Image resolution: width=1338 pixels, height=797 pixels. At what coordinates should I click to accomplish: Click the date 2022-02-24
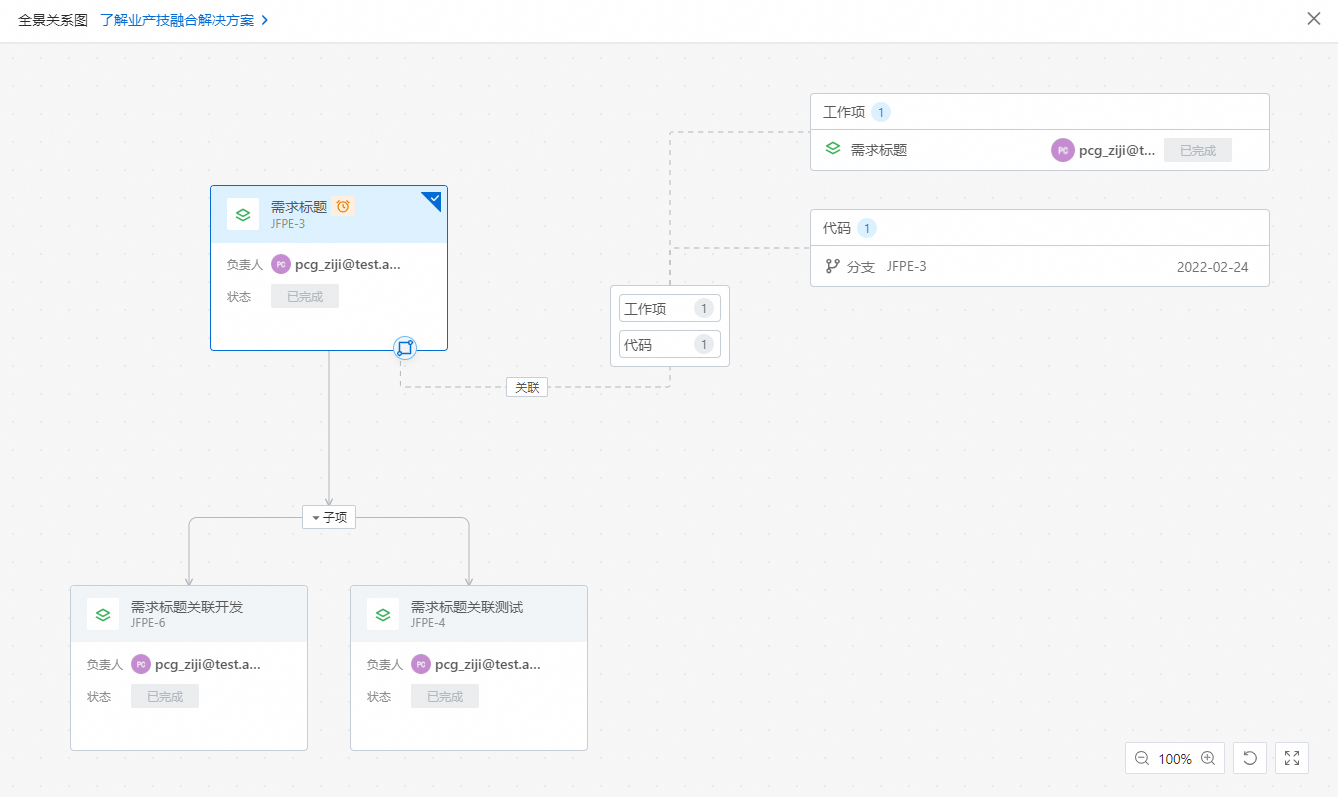pyautogui.click(x=1212, y=267)
